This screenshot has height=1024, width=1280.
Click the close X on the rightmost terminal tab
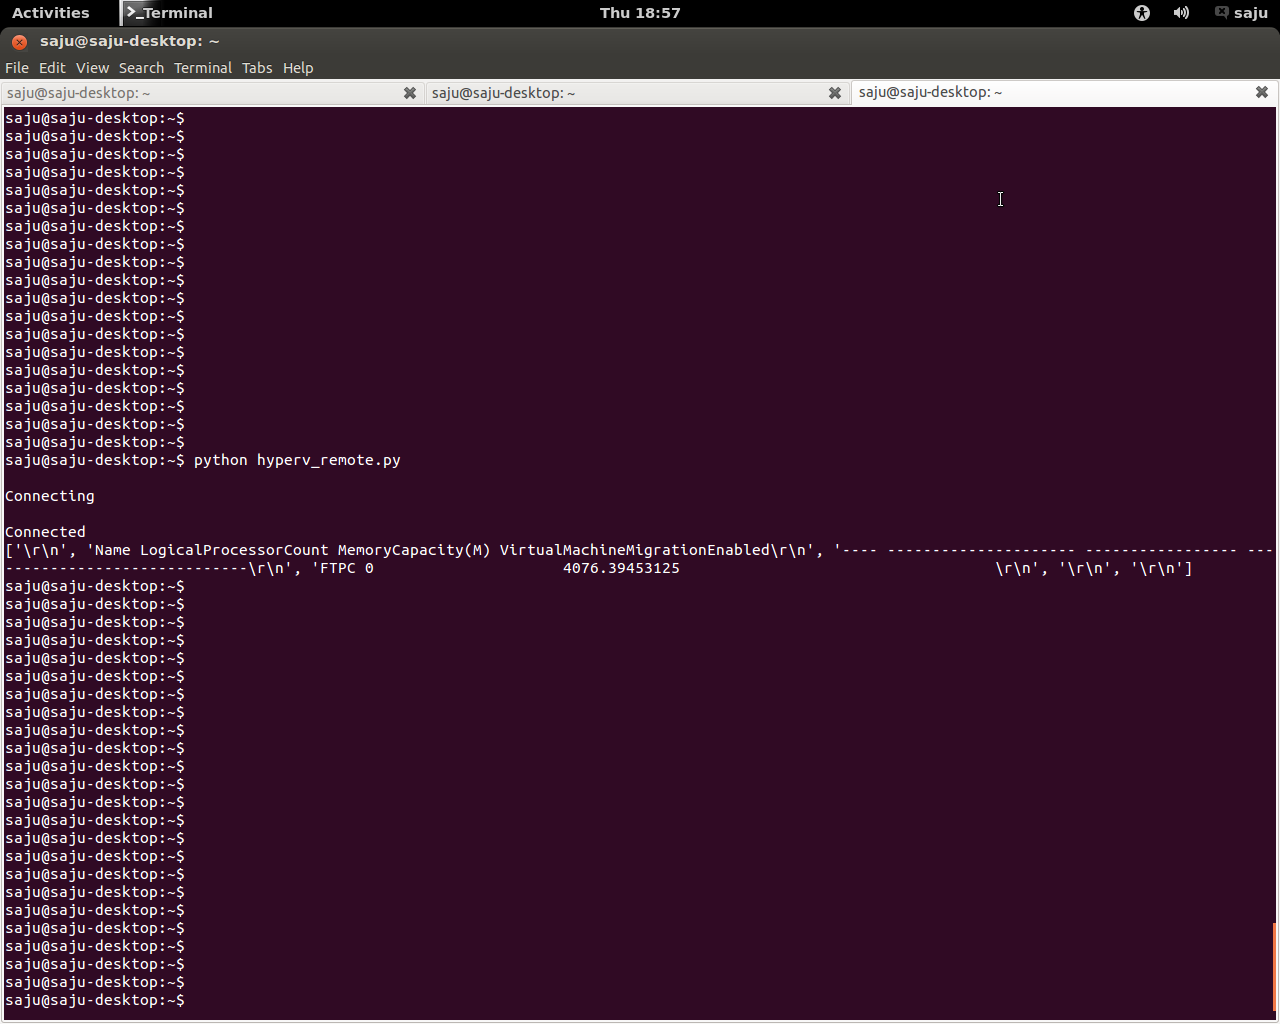point(1261,91)
